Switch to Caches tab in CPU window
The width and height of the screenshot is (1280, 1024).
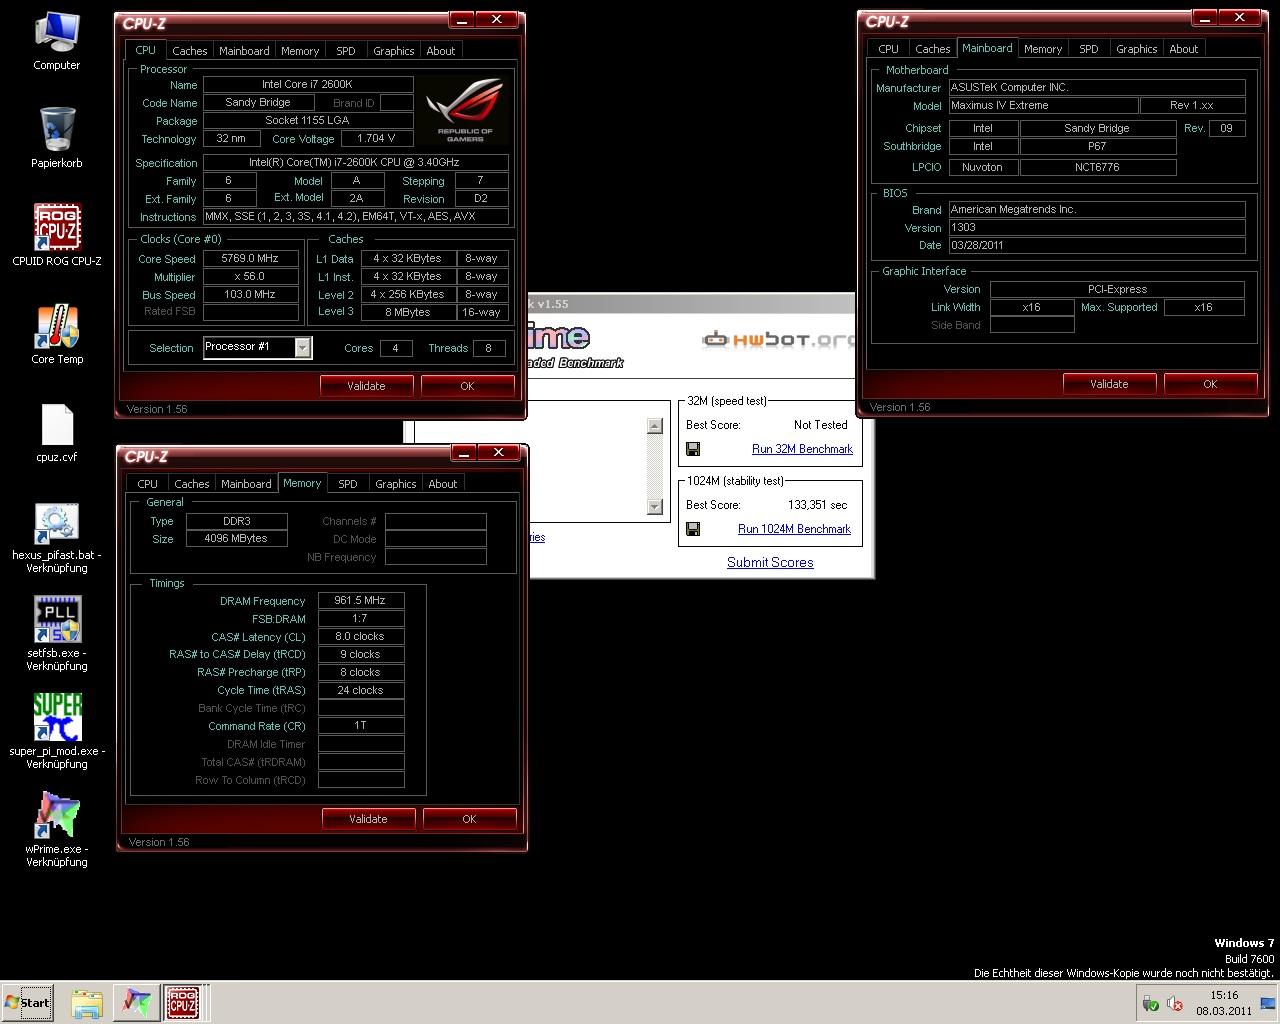[x=189, y=51]
